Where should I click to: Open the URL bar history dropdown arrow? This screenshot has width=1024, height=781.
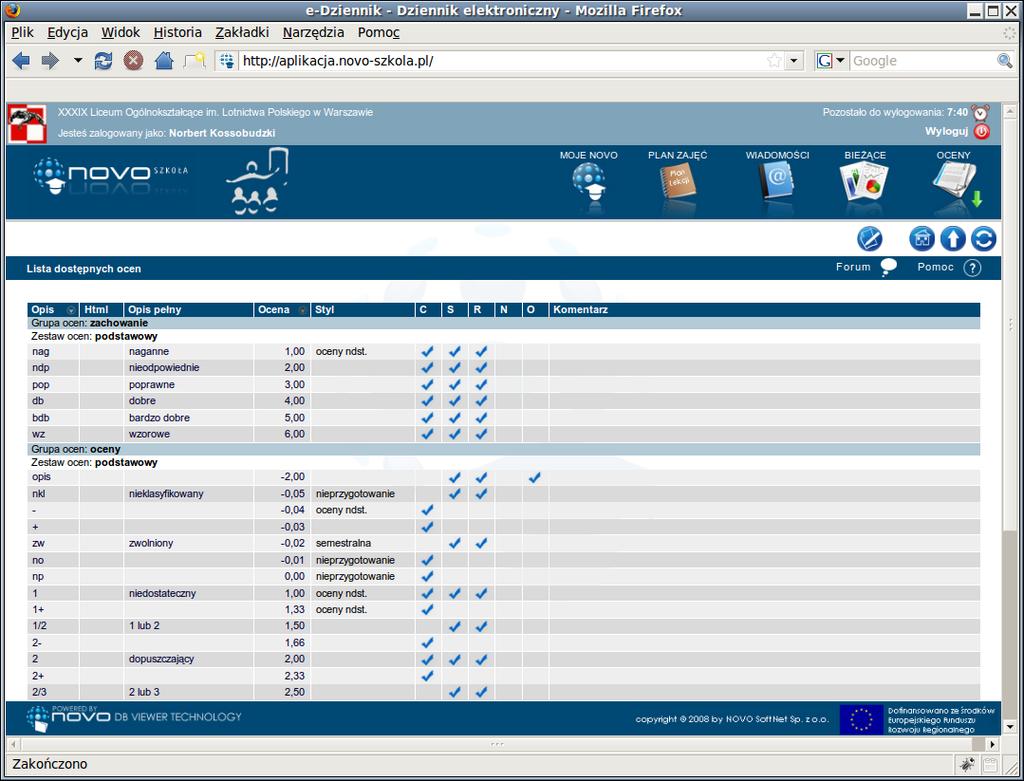click(x=793, y=61)
